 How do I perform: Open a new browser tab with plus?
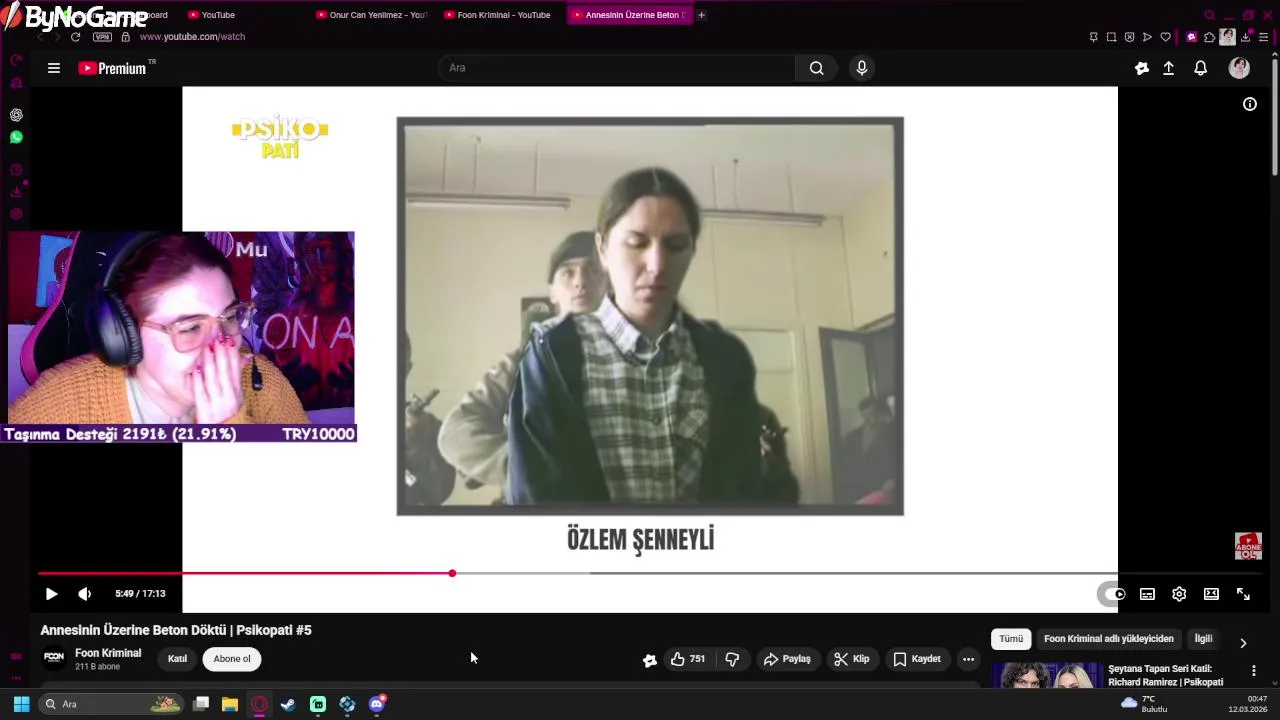(x=701, y=15)
